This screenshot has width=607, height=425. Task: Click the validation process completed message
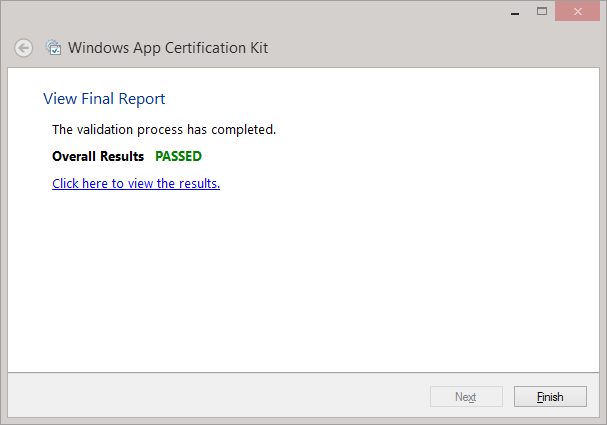tap(163, 129)
